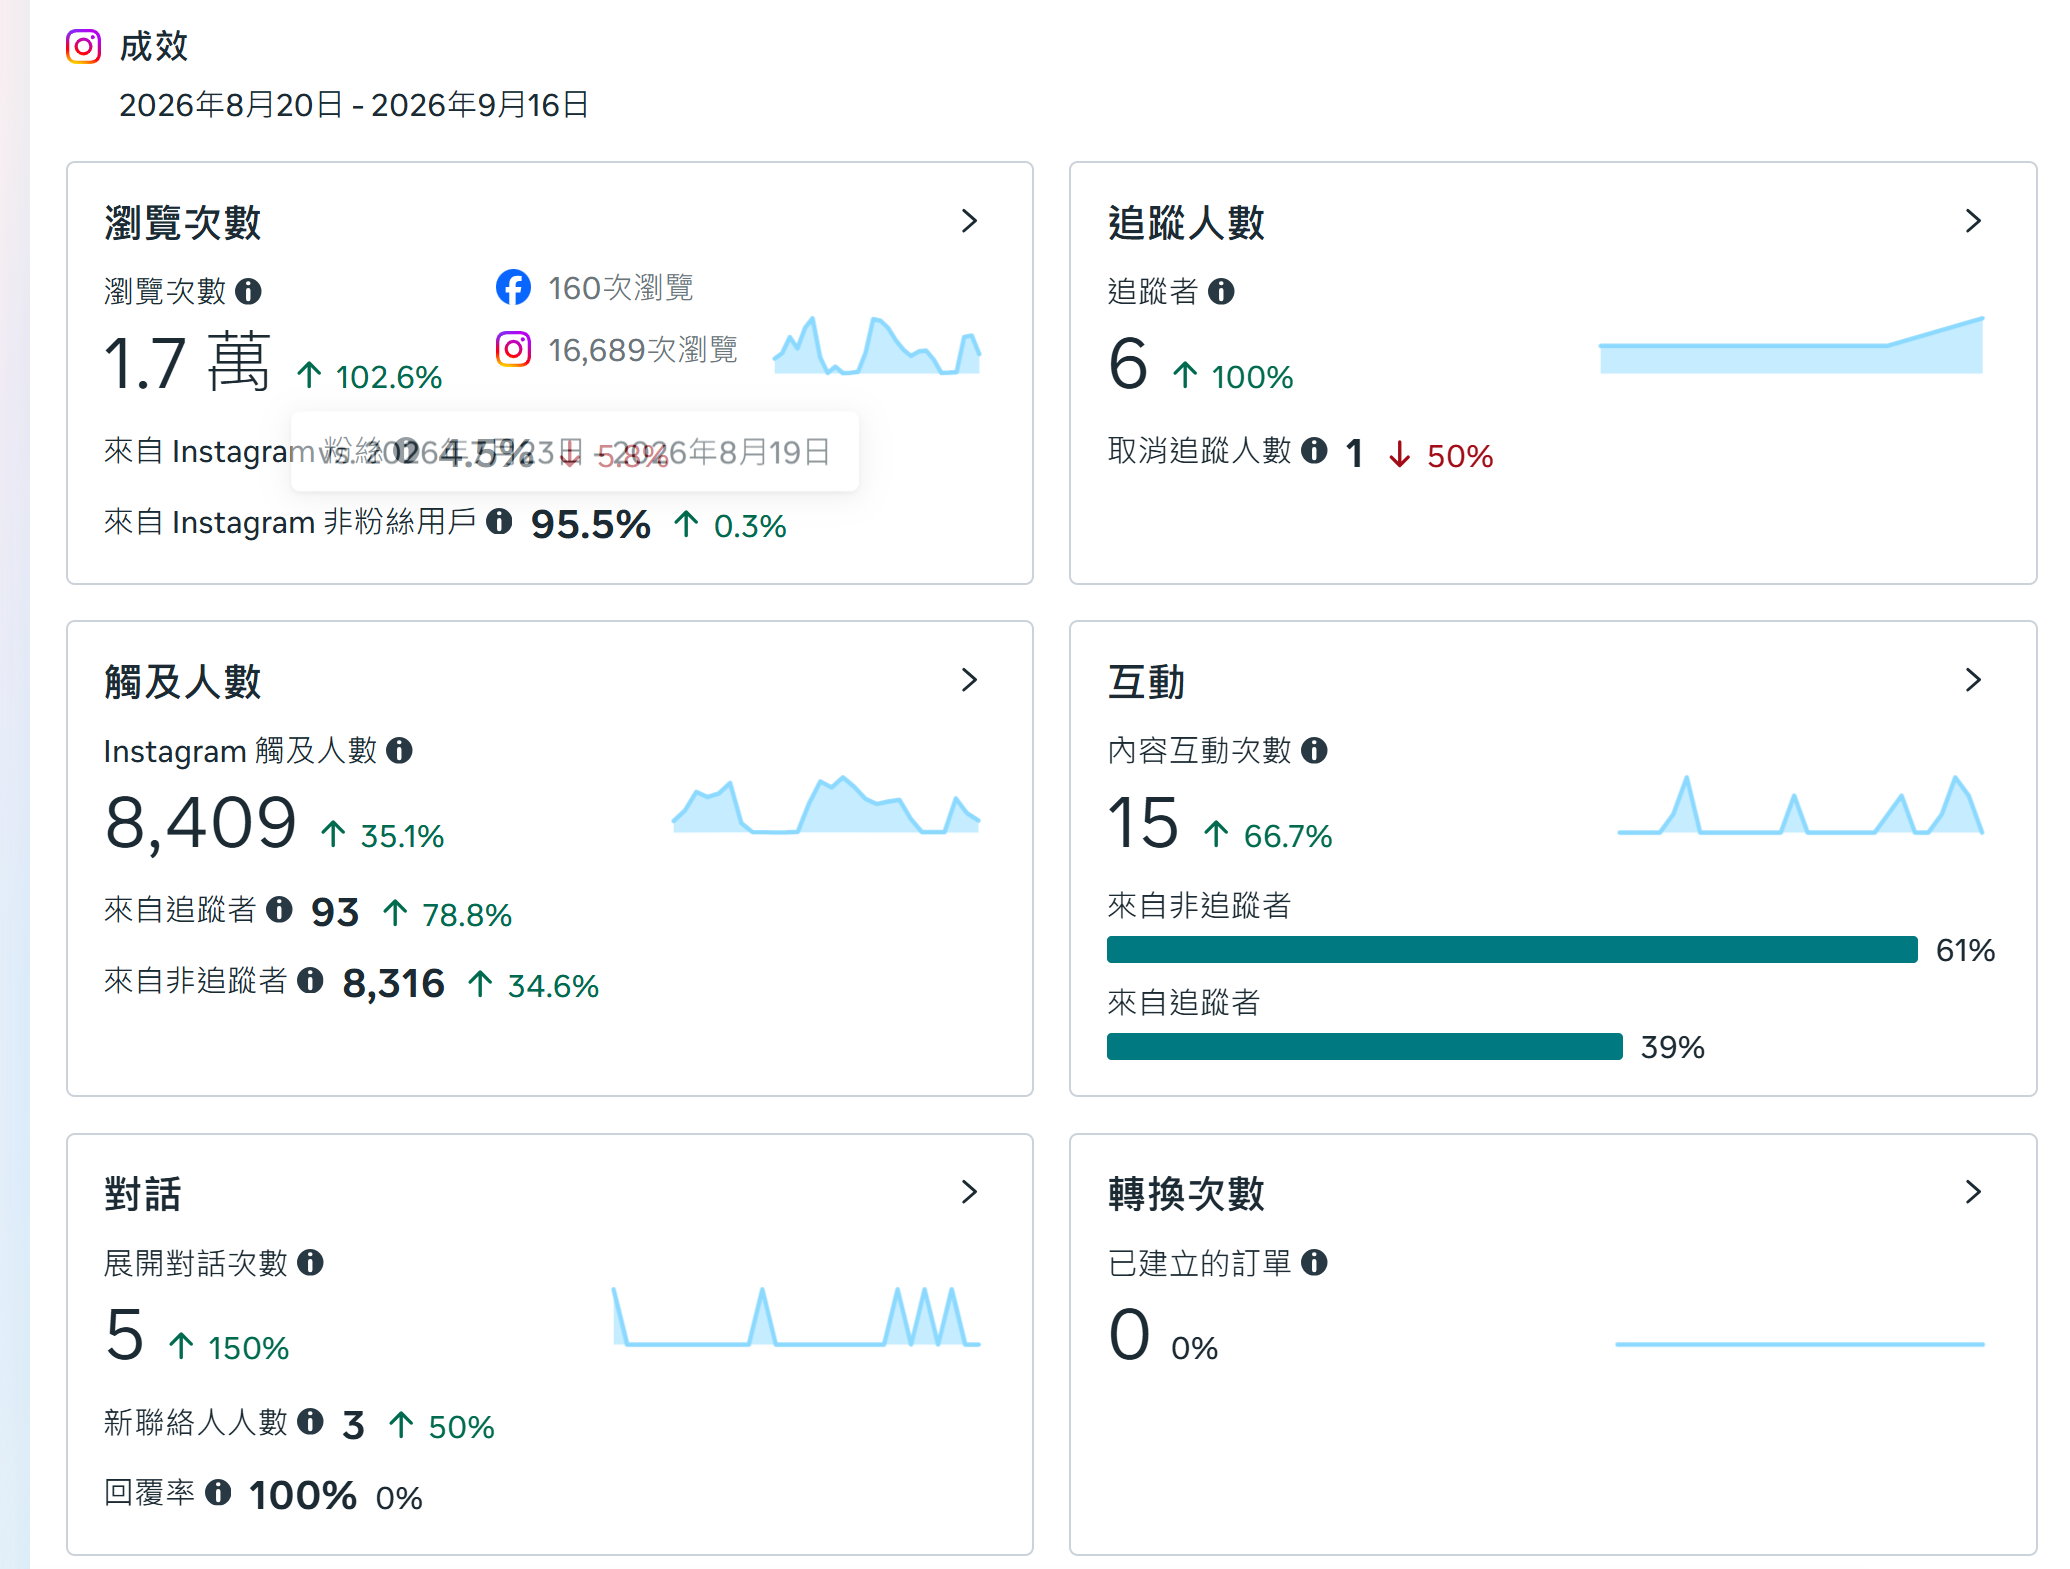Click the 瀏覽次數 sparkline chart

click(877, 346)
